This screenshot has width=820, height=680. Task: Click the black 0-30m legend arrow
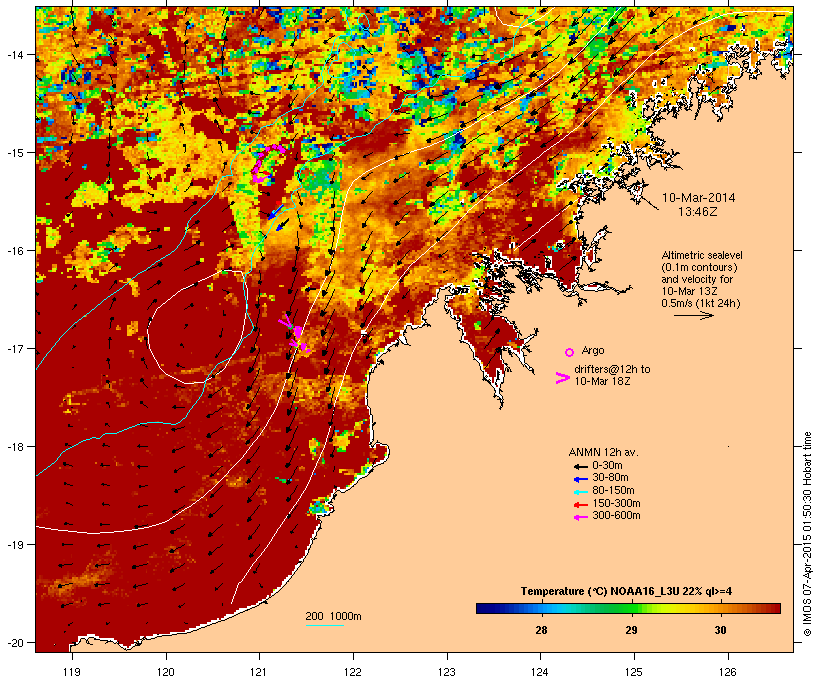(580, 466)
